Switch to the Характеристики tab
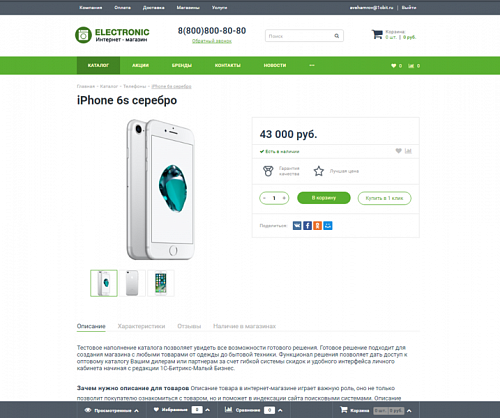Image resolution: width=500 pixels, height=418 pixels. click(141, 326)
